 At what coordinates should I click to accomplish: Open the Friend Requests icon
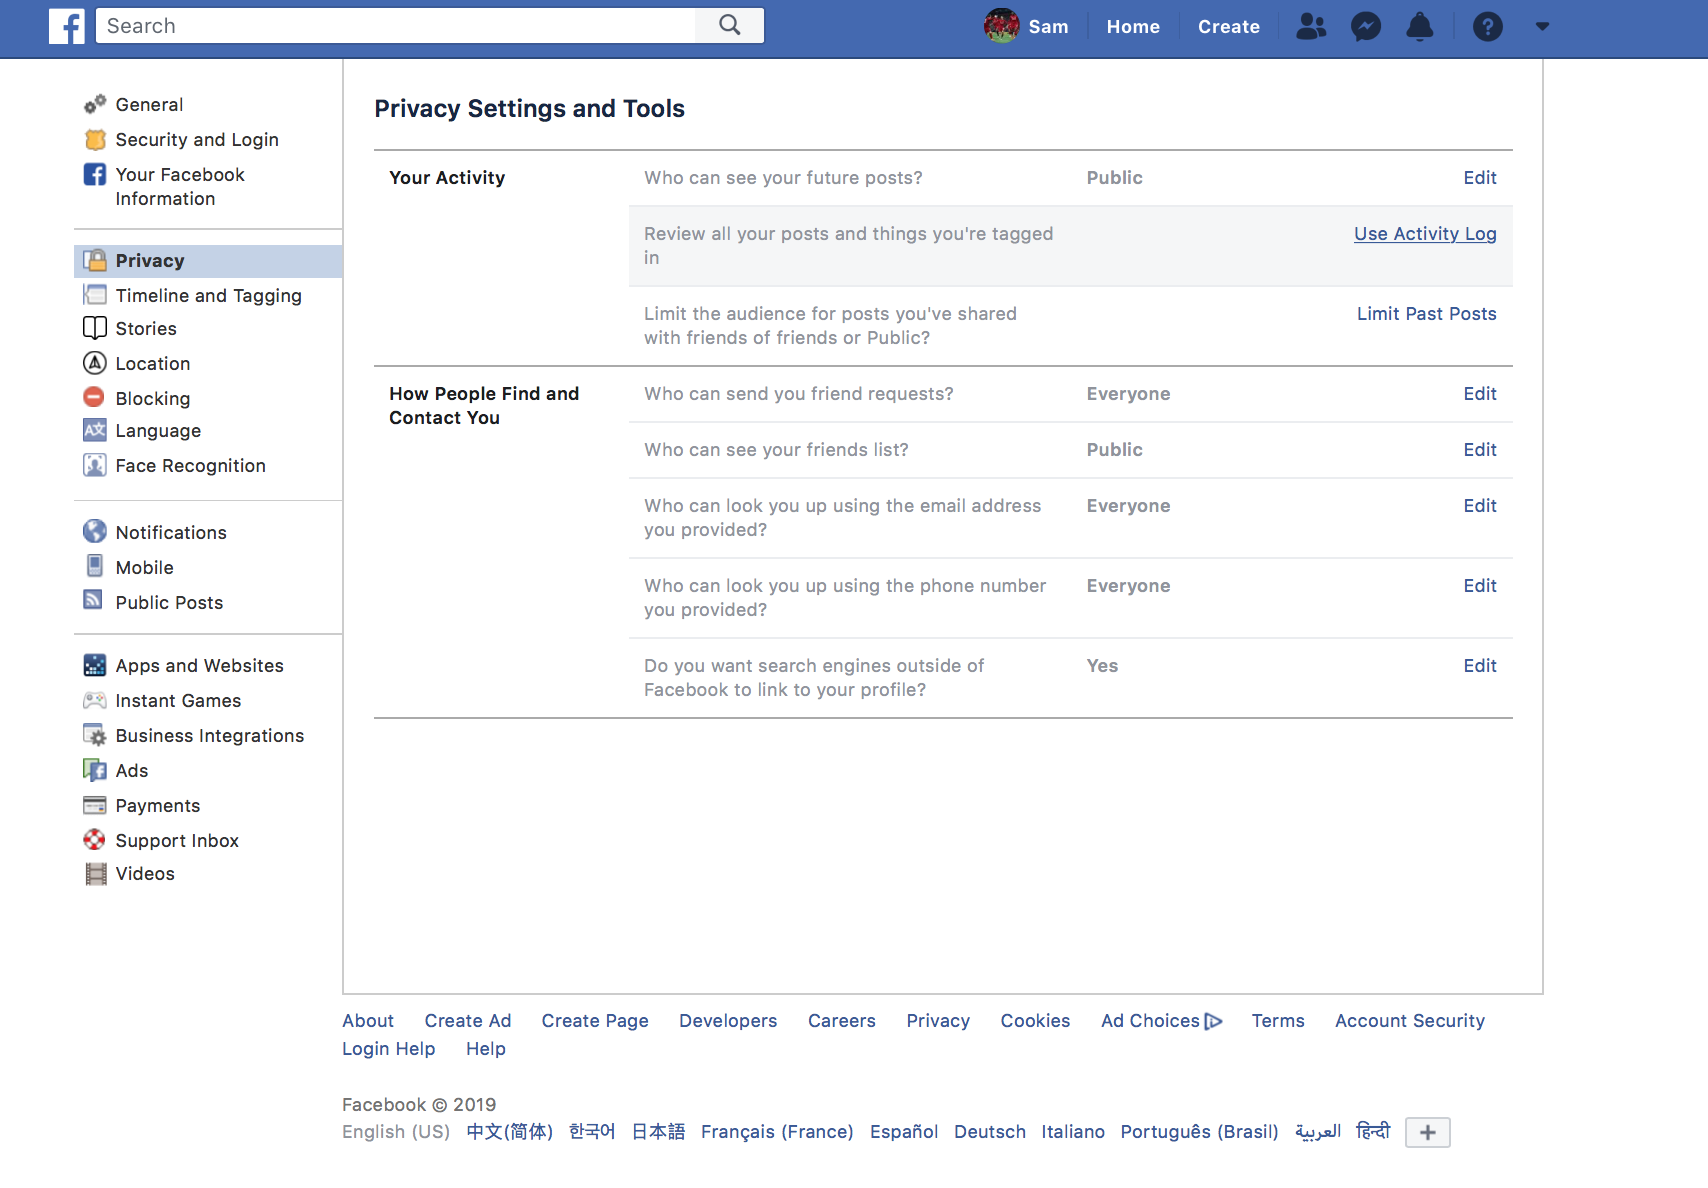click(1310, 26)
